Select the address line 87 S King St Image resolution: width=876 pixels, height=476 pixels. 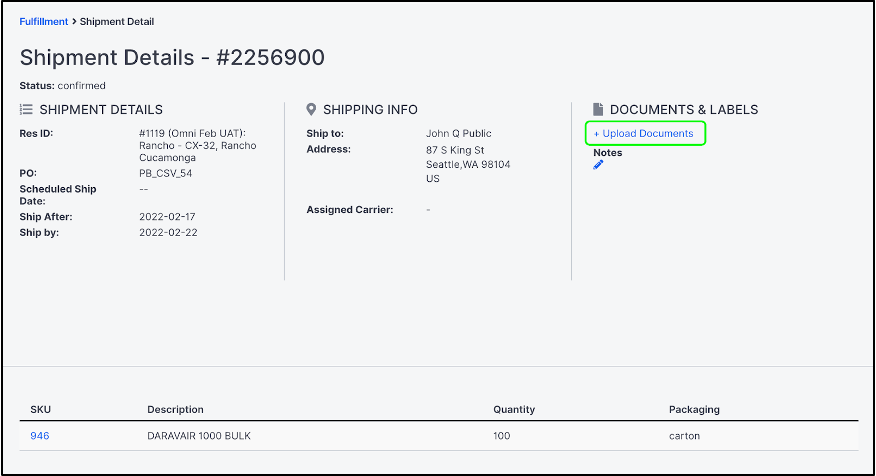click(x=455, y=150)
